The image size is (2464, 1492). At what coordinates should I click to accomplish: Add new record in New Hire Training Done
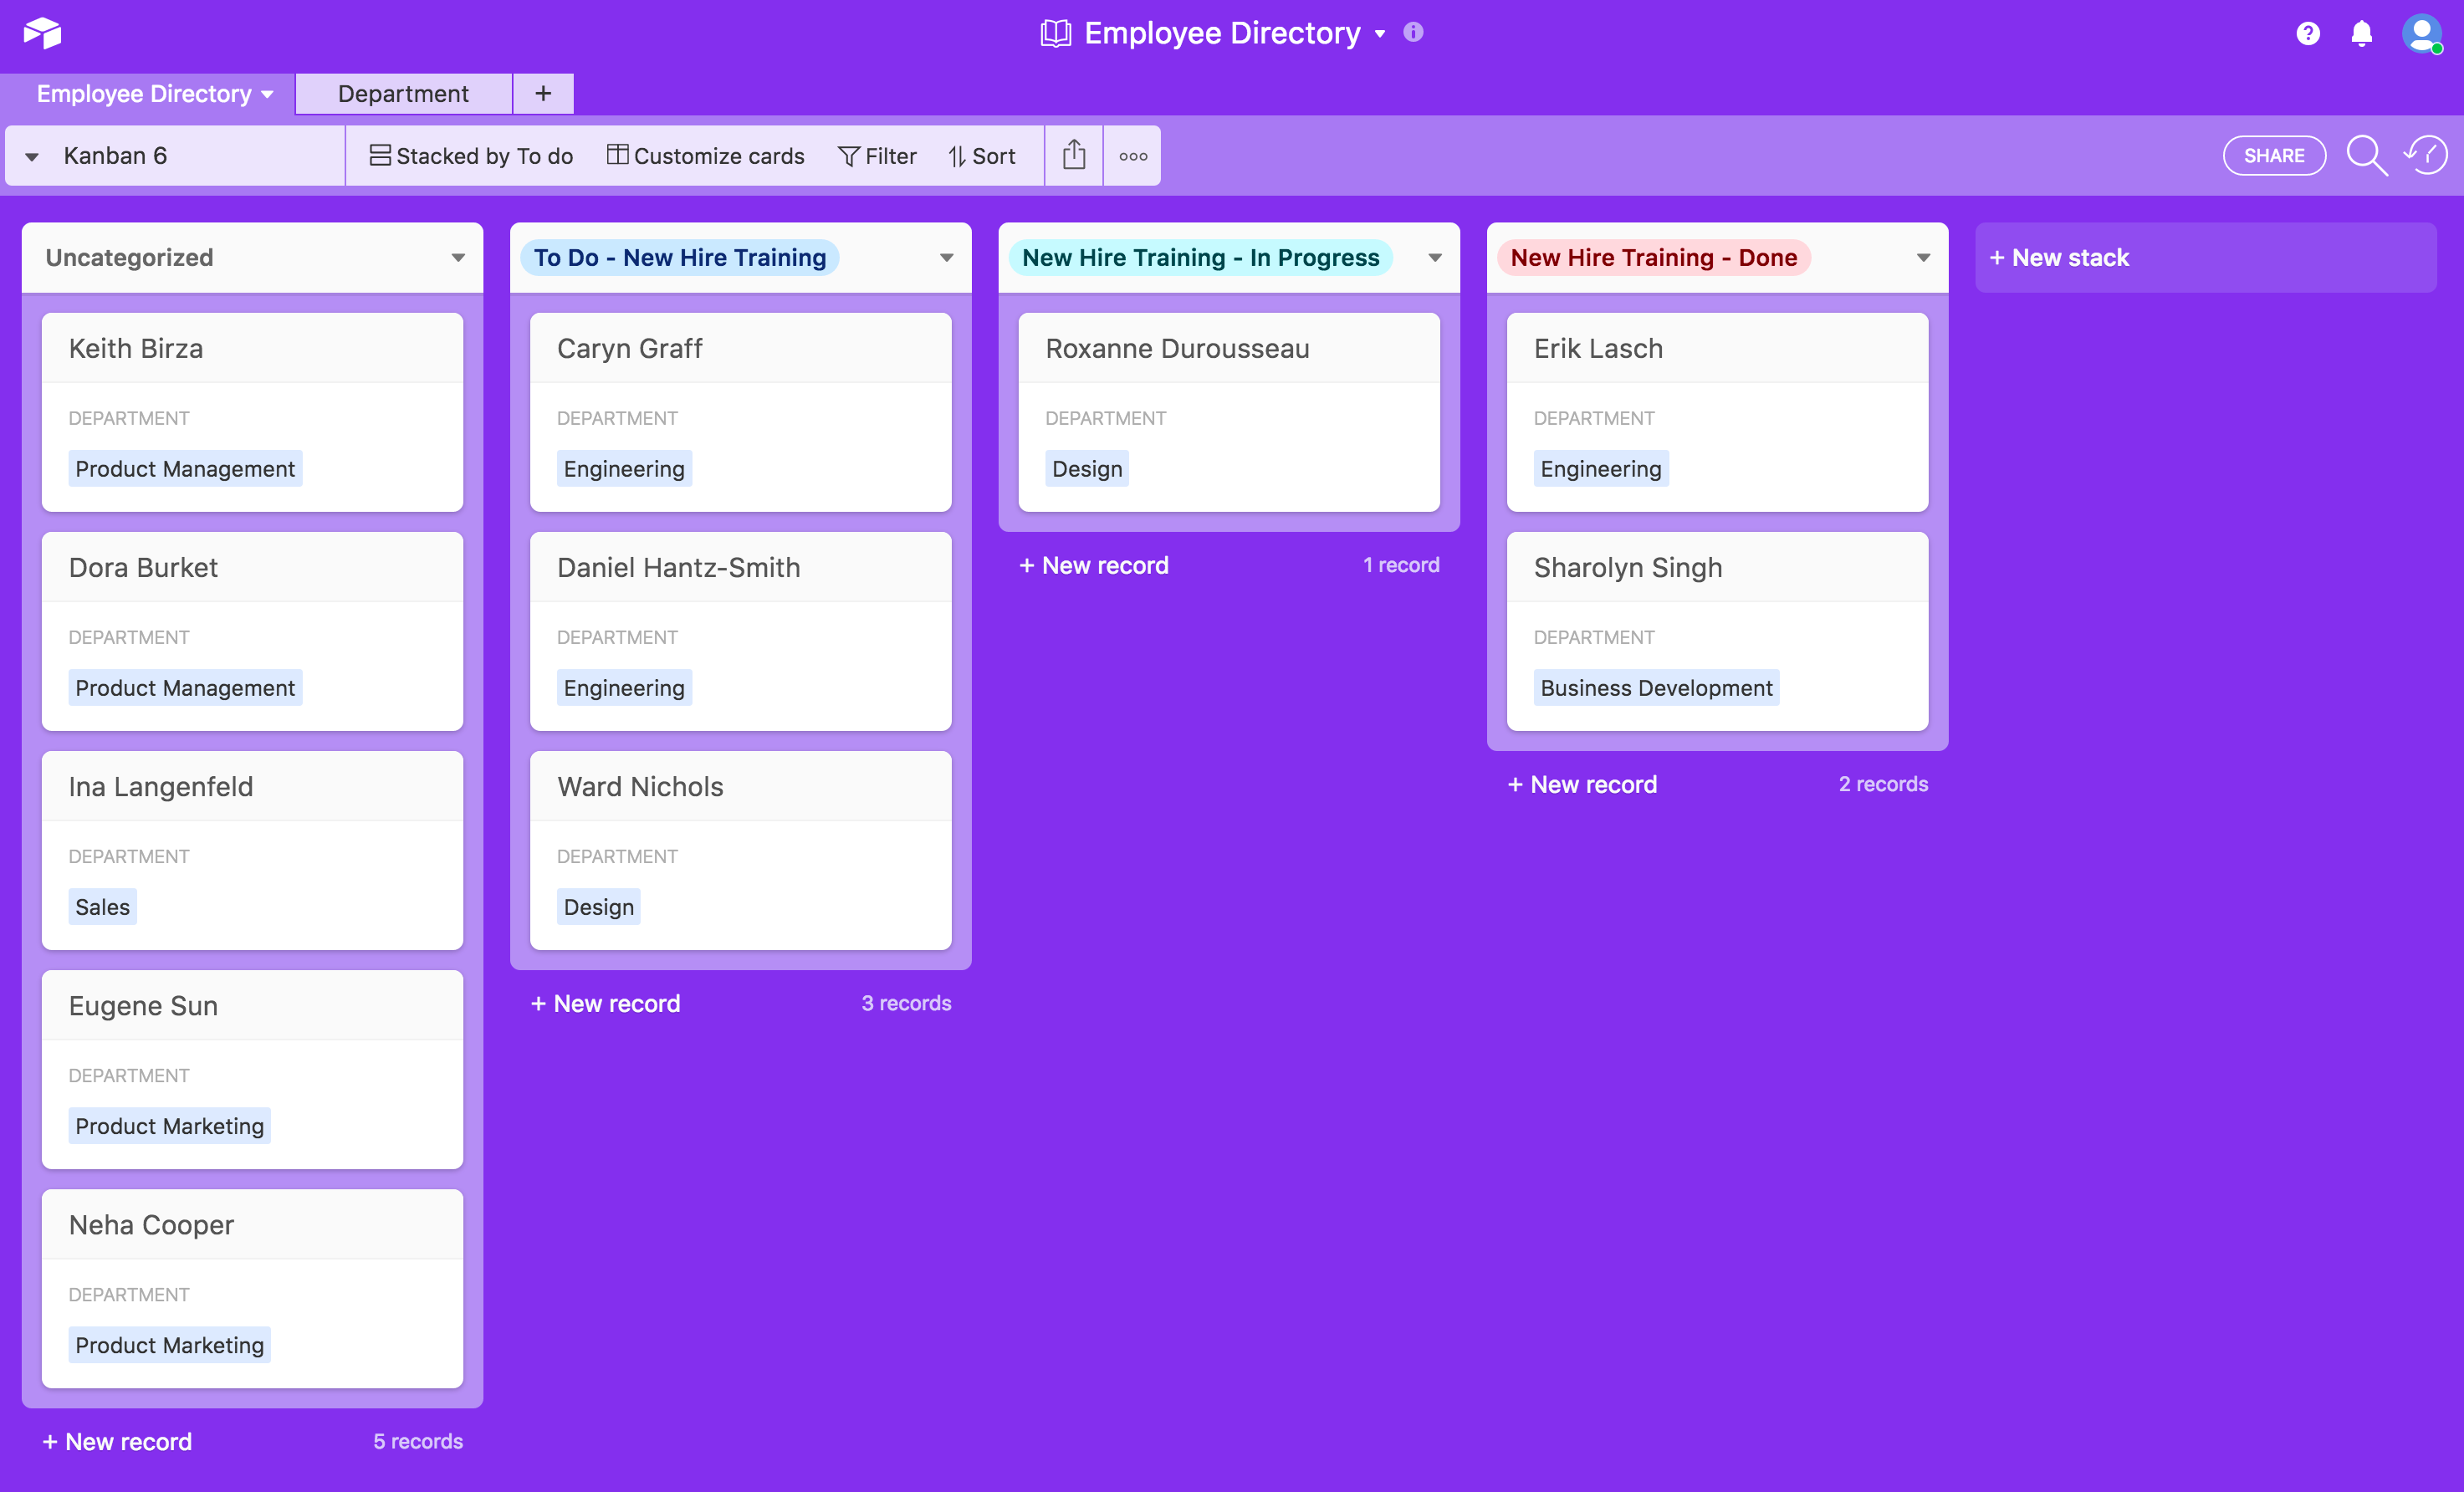[1581, 783]
